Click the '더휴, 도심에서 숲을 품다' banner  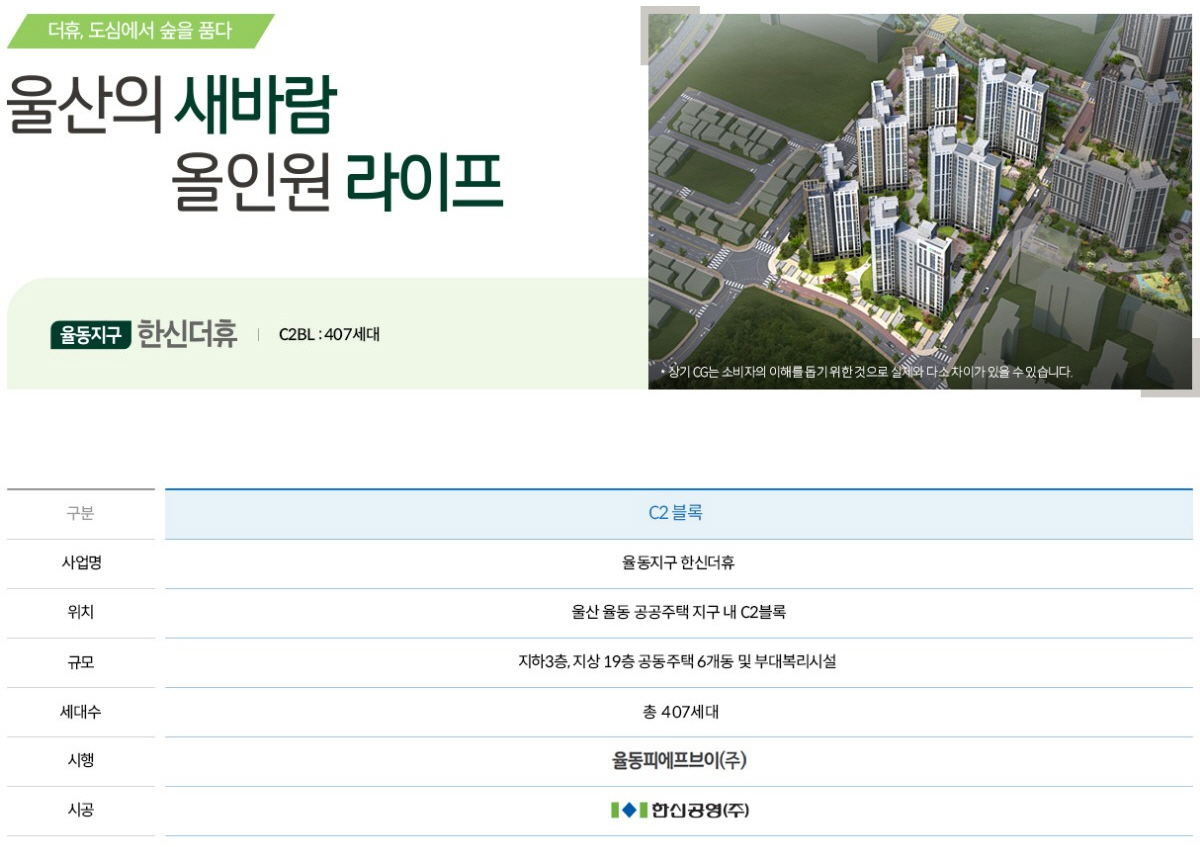(x=140, y=31)
